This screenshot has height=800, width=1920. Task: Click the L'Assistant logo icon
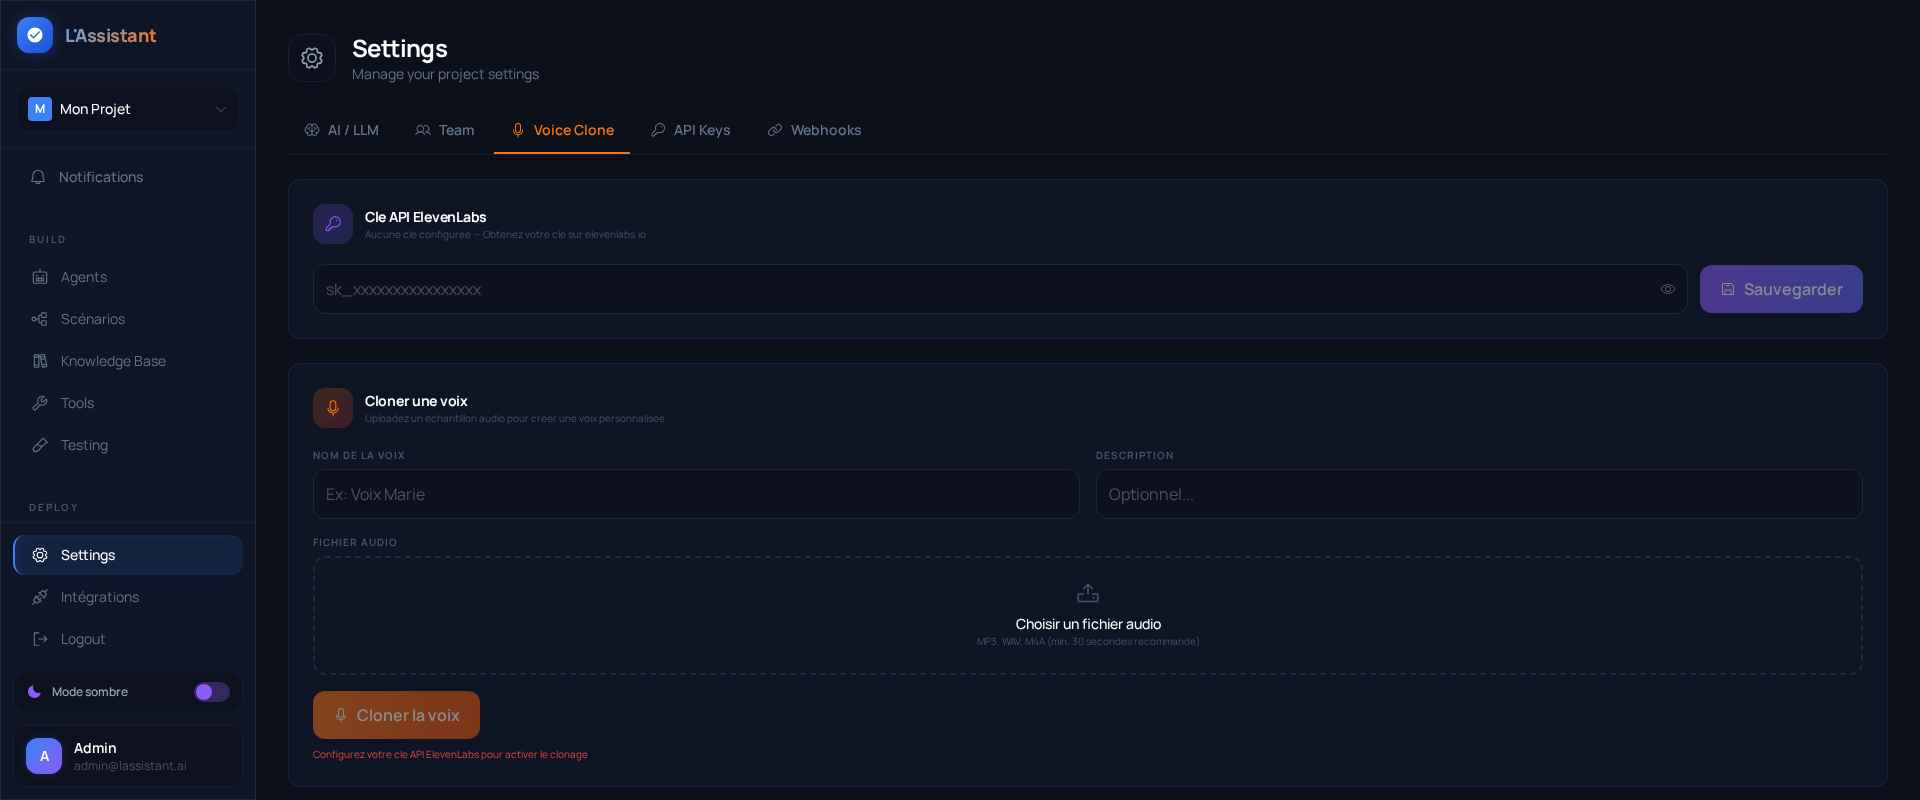pyautogui.click(x=35, y=35)
